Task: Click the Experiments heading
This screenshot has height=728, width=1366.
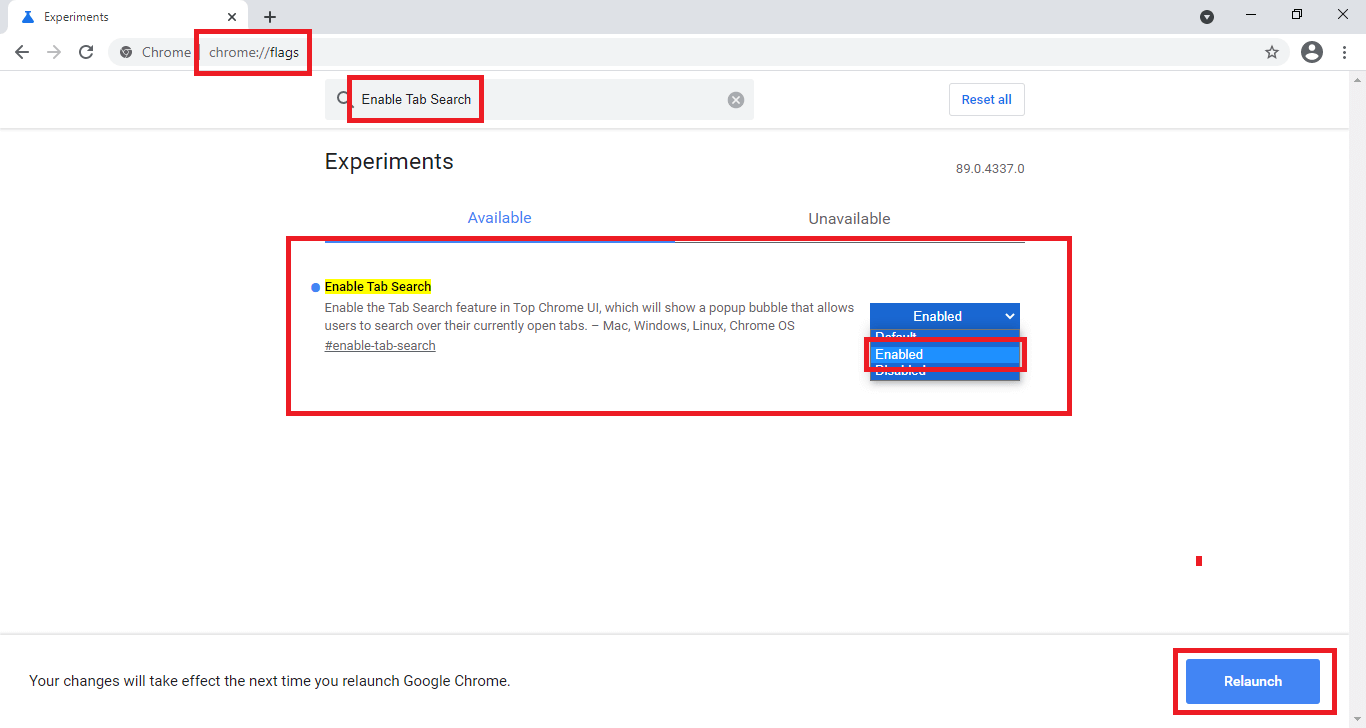Action: (389, 162)
